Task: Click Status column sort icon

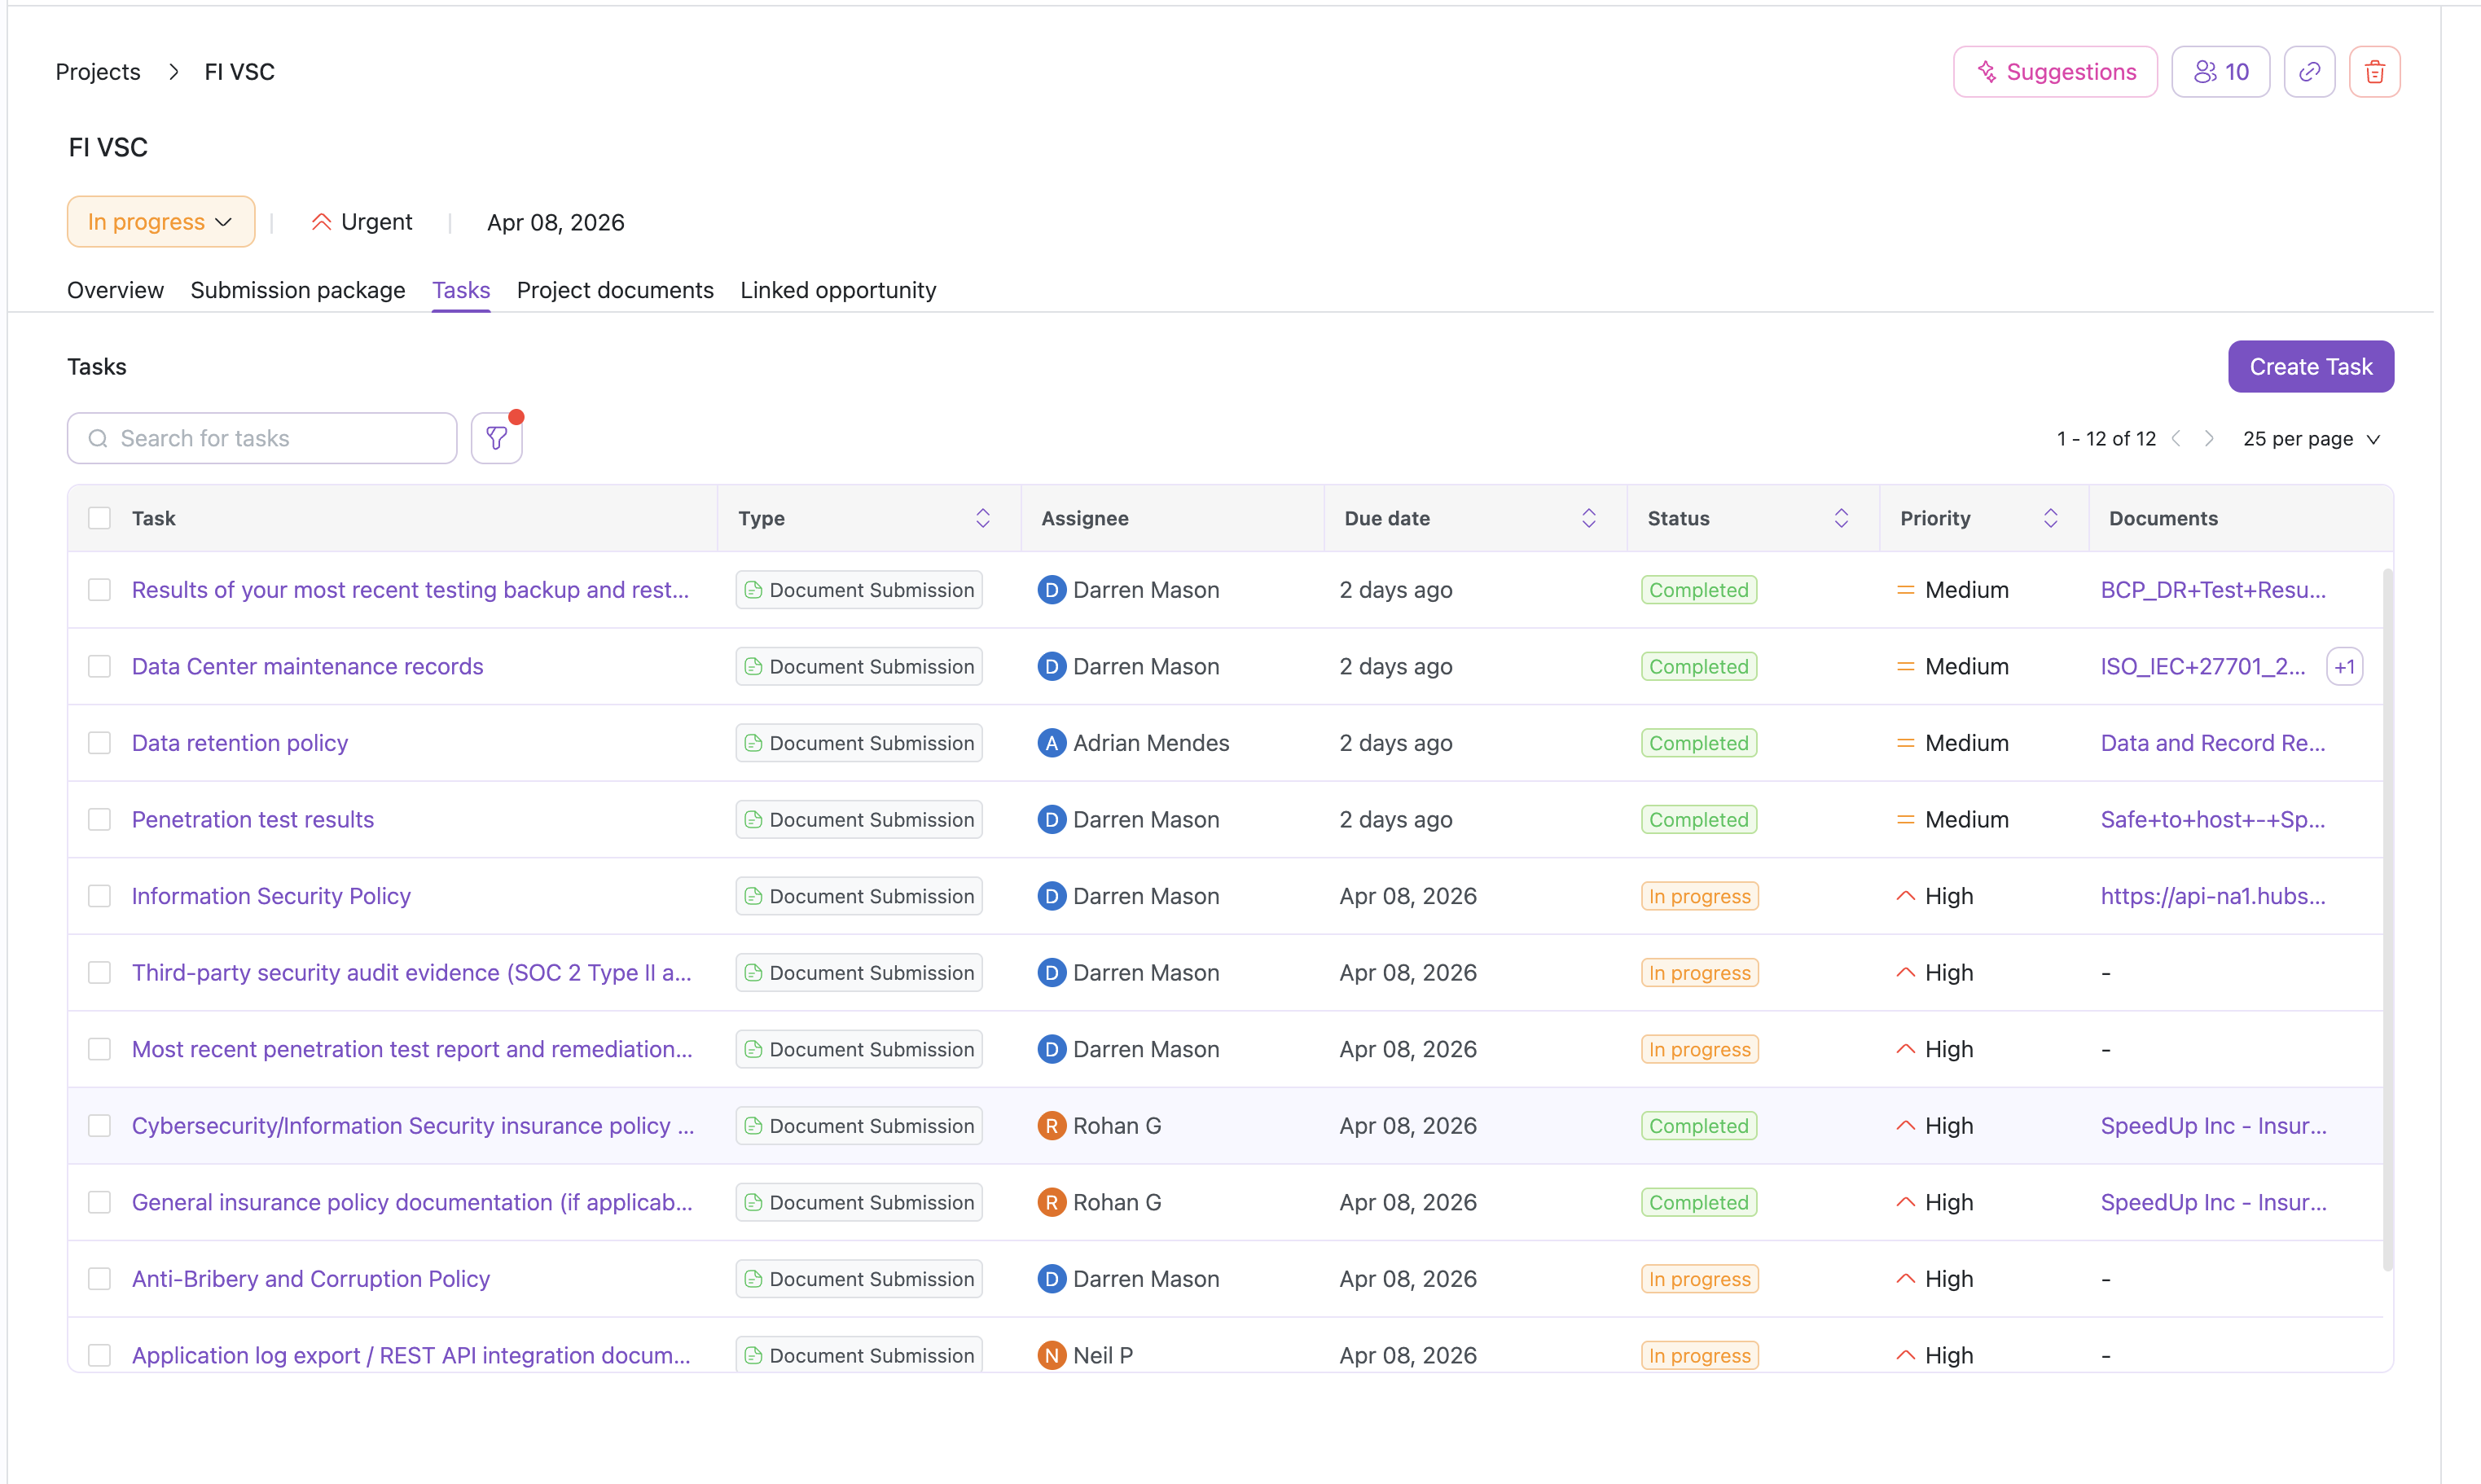Action: [1841, 518]
